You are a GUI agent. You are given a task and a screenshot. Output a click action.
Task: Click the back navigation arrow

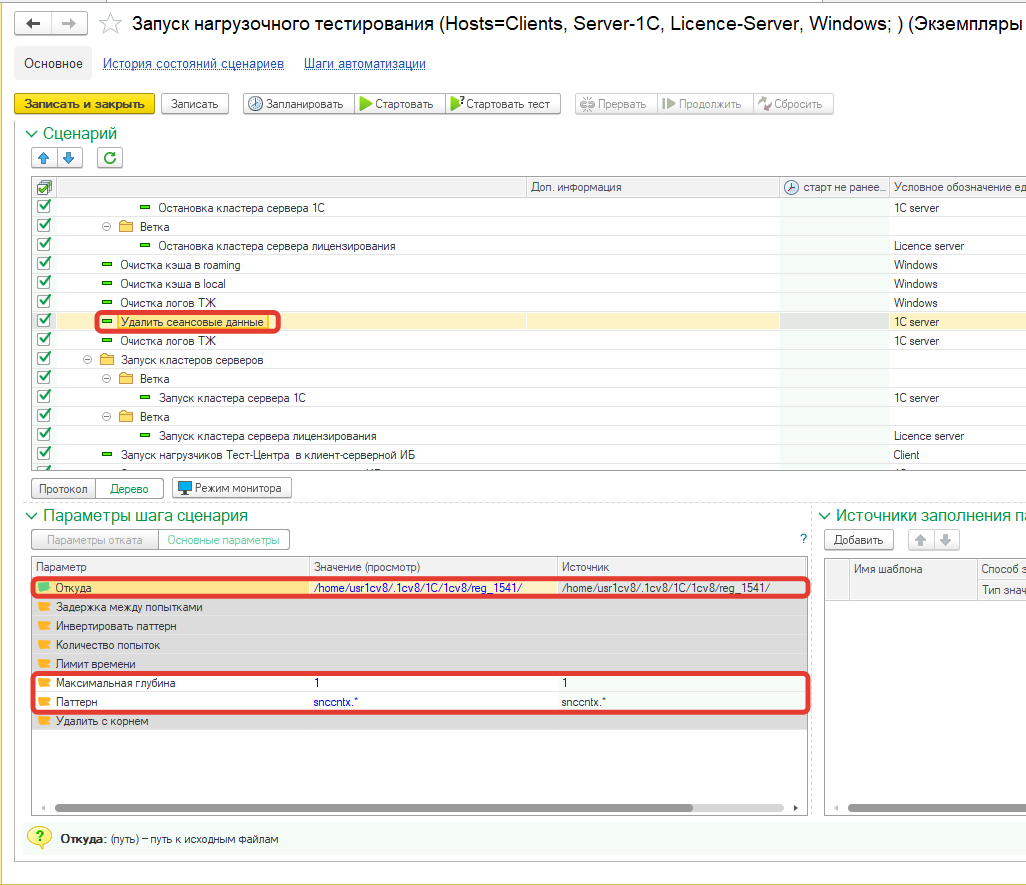click(x=34, y=23)
